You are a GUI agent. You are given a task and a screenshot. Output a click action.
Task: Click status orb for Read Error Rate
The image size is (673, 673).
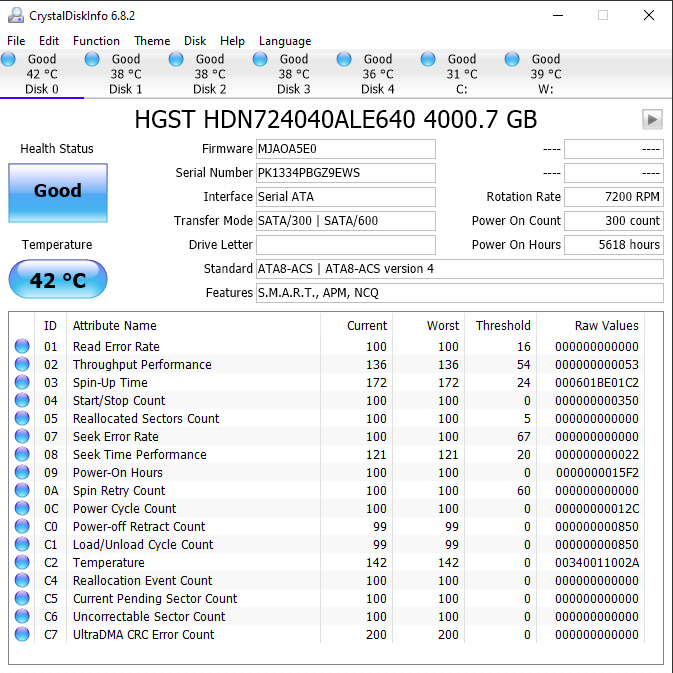(22, 346)
